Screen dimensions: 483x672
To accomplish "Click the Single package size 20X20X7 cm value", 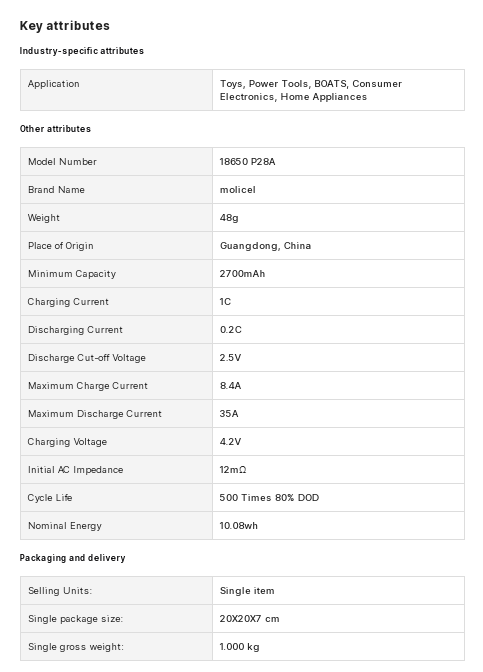I will coord(249,618).
